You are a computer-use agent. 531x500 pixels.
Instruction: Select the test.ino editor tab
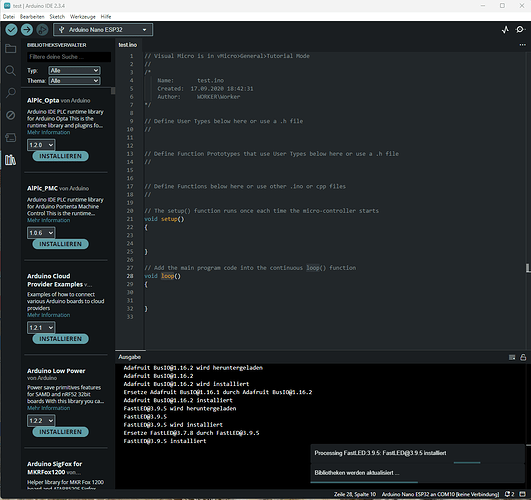pos(128,45)
